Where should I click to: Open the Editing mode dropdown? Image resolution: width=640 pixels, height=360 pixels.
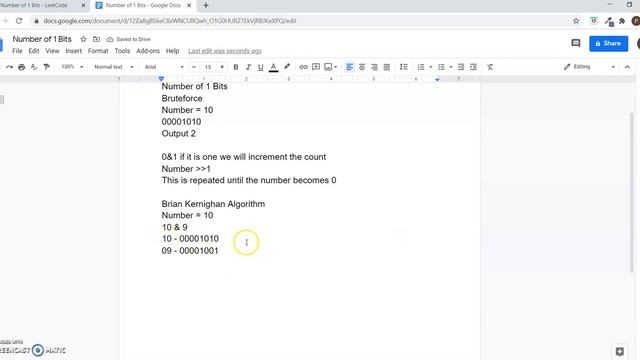tap(589, 67)
